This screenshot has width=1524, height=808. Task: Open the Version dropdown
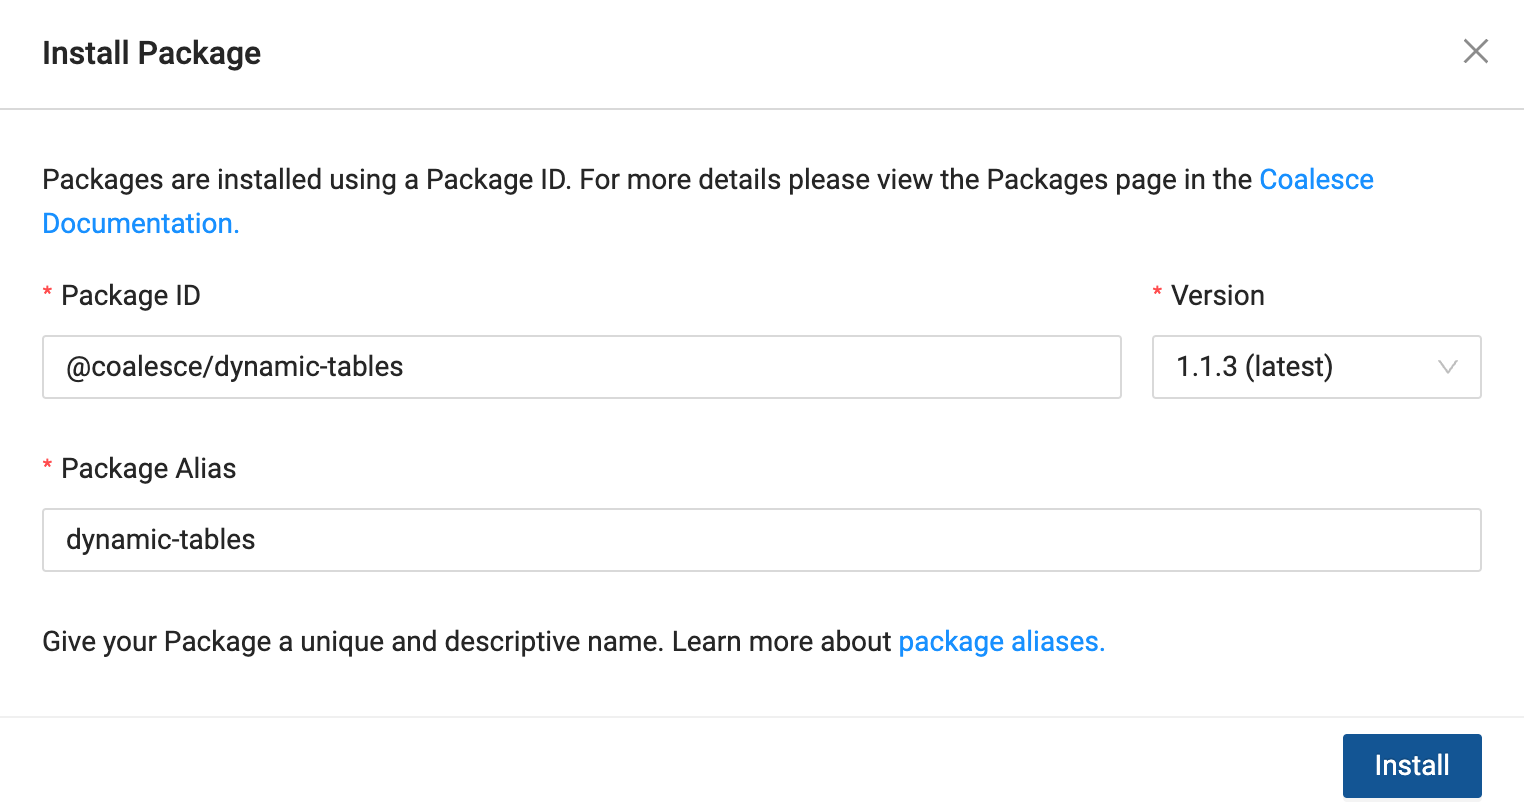tap(1315, 367)
